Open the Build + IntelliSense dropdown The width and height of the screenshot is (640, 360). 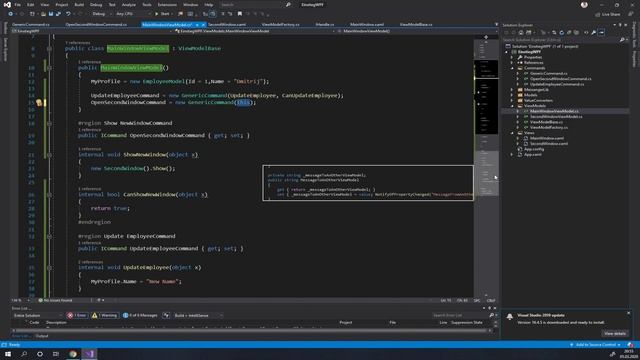(x=198, y=316)
